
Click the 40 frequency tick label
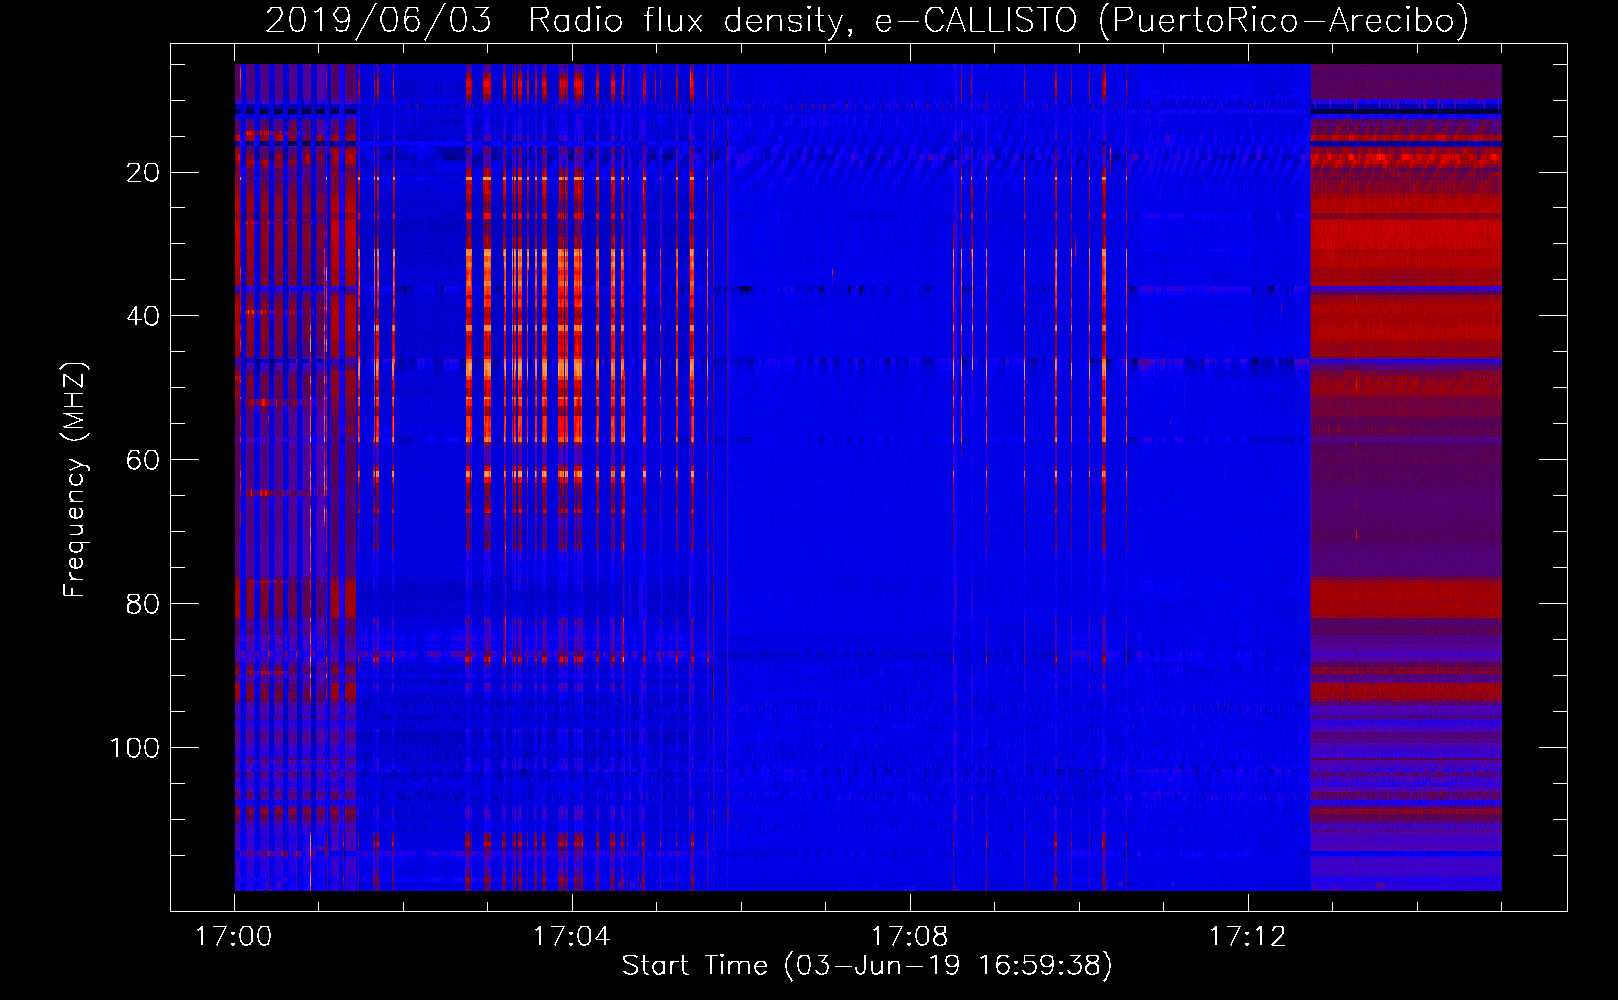click(142, 316)
